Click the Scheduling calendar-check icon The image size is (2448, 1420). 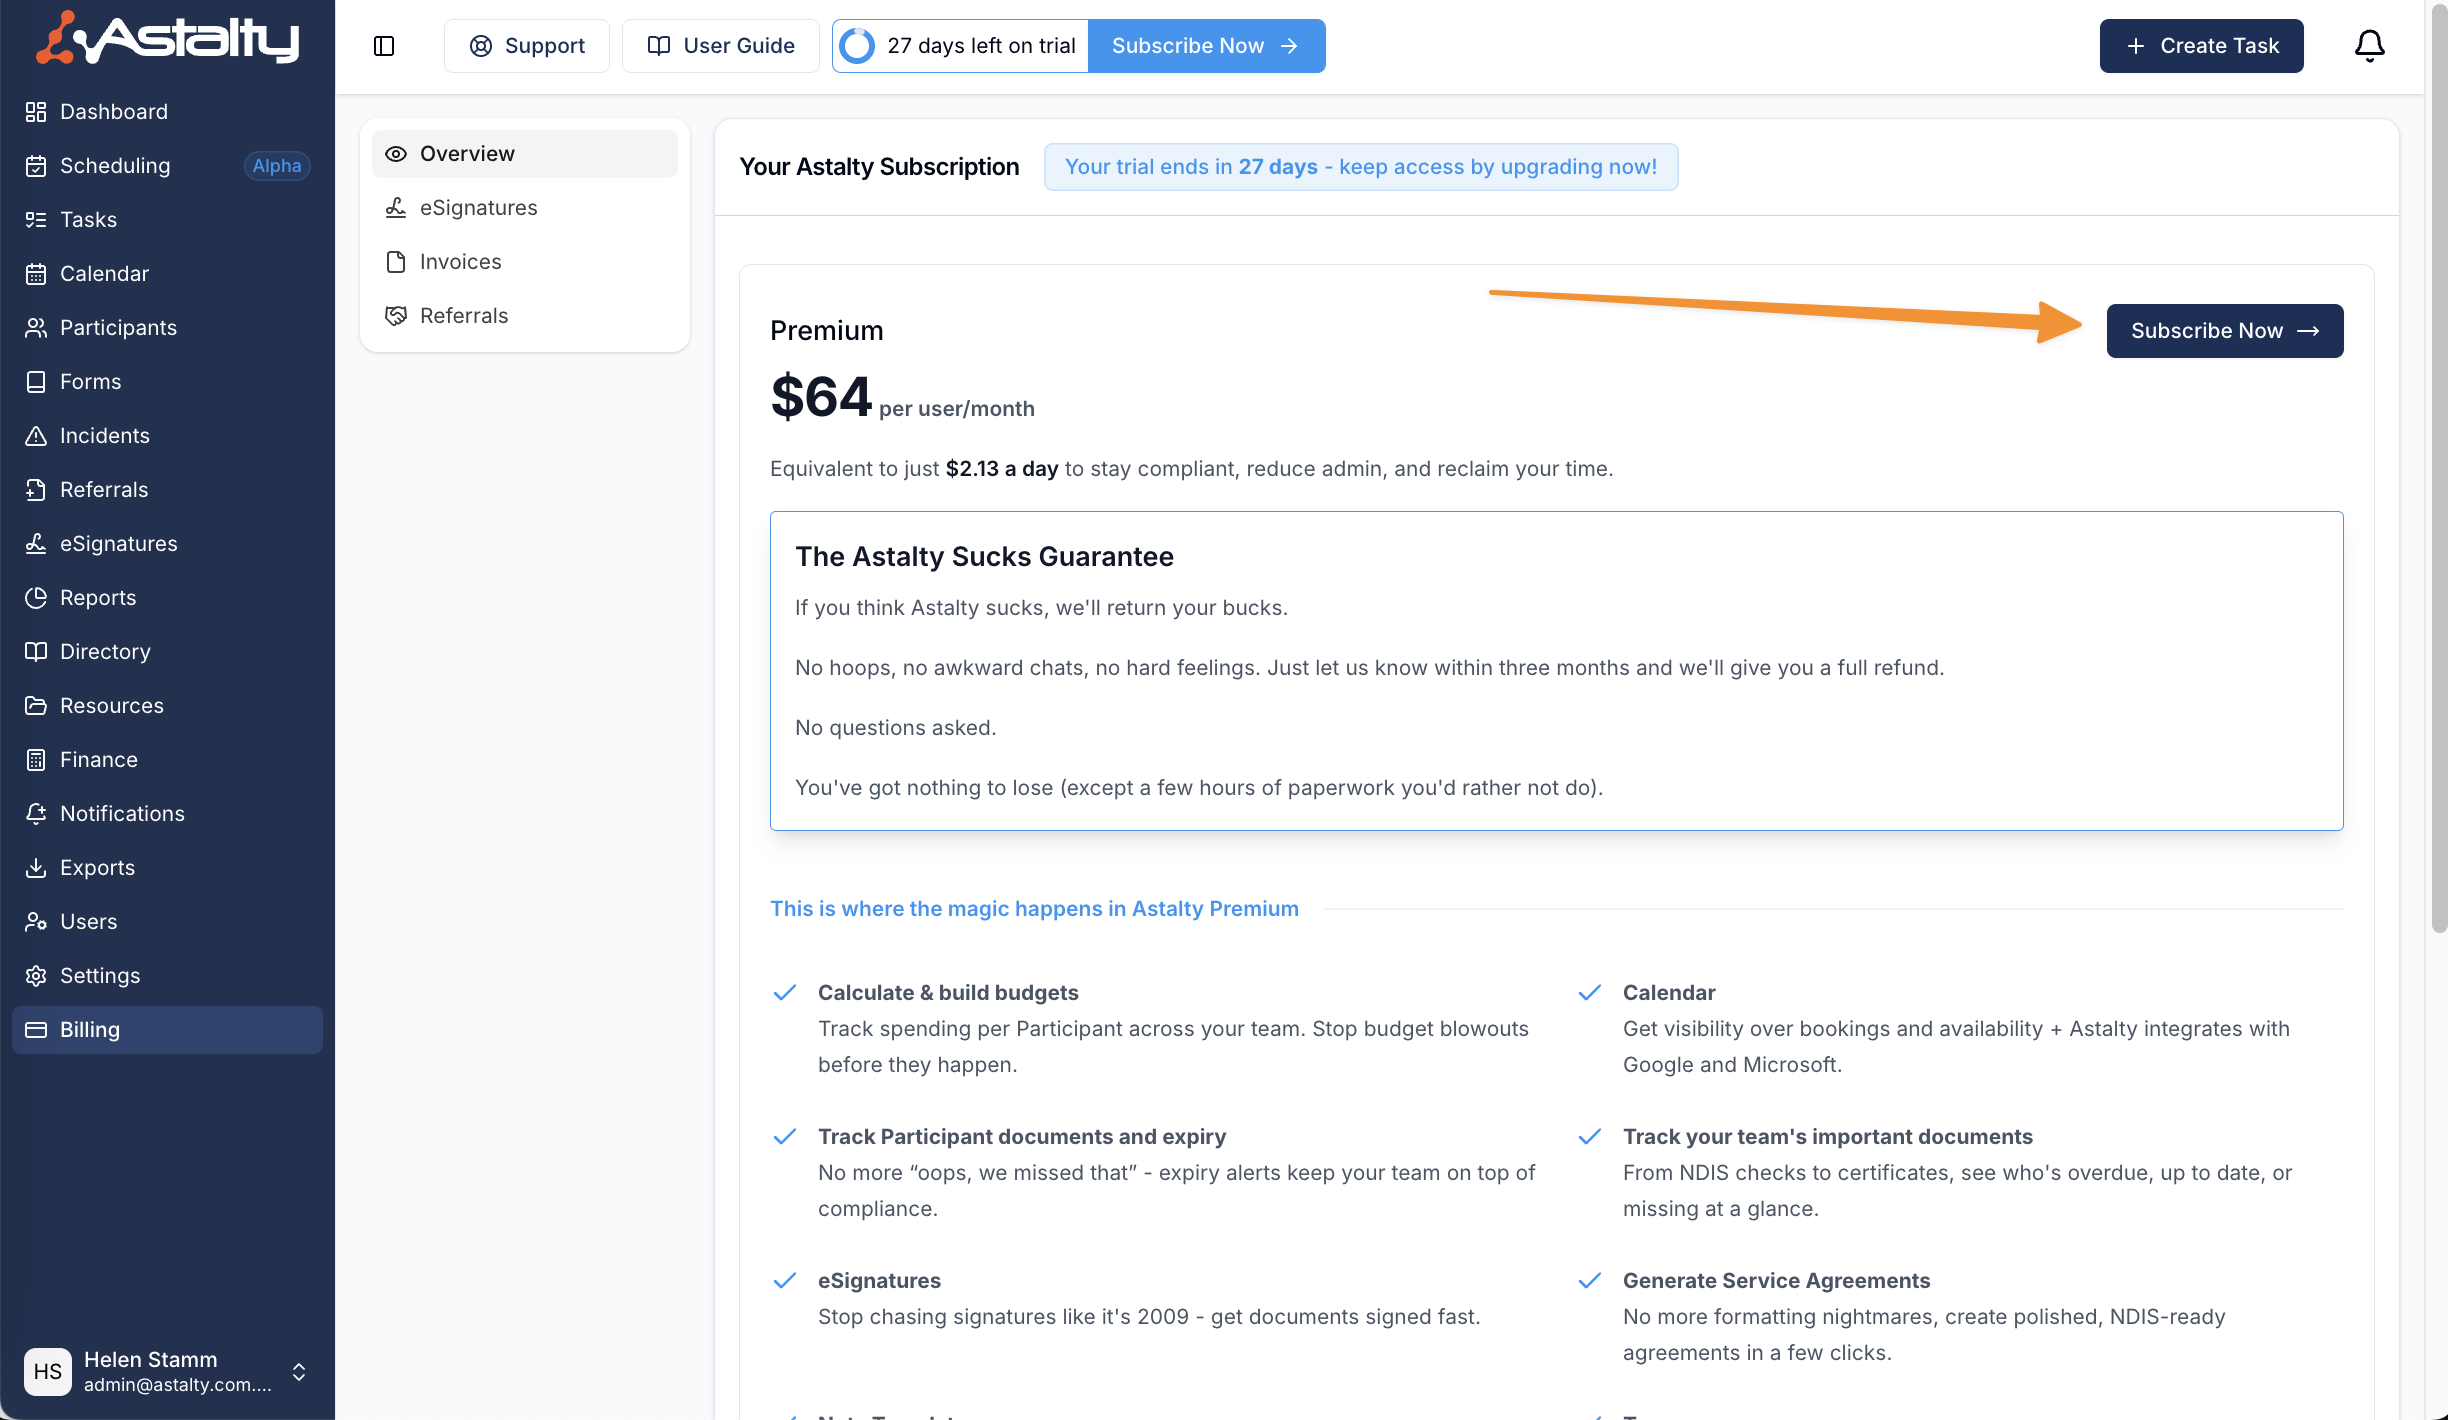pyautogui.click(x=36, y=166)
